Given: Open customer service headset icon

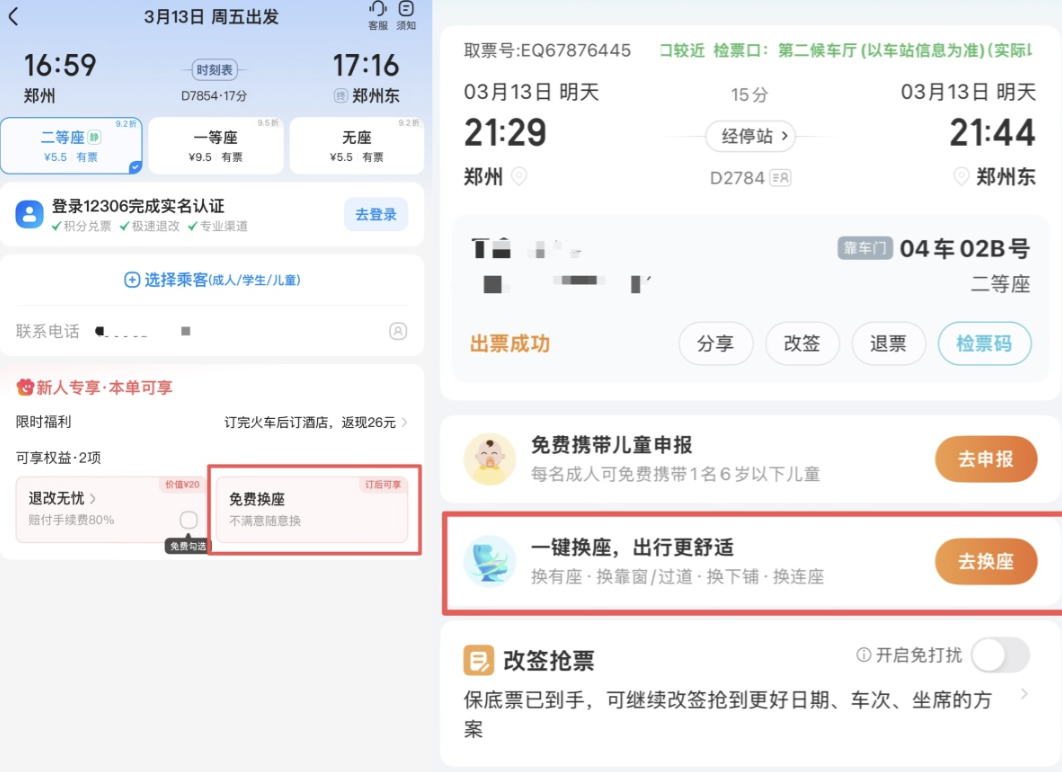Looking at the screenshot, I should tap(377, 10).
